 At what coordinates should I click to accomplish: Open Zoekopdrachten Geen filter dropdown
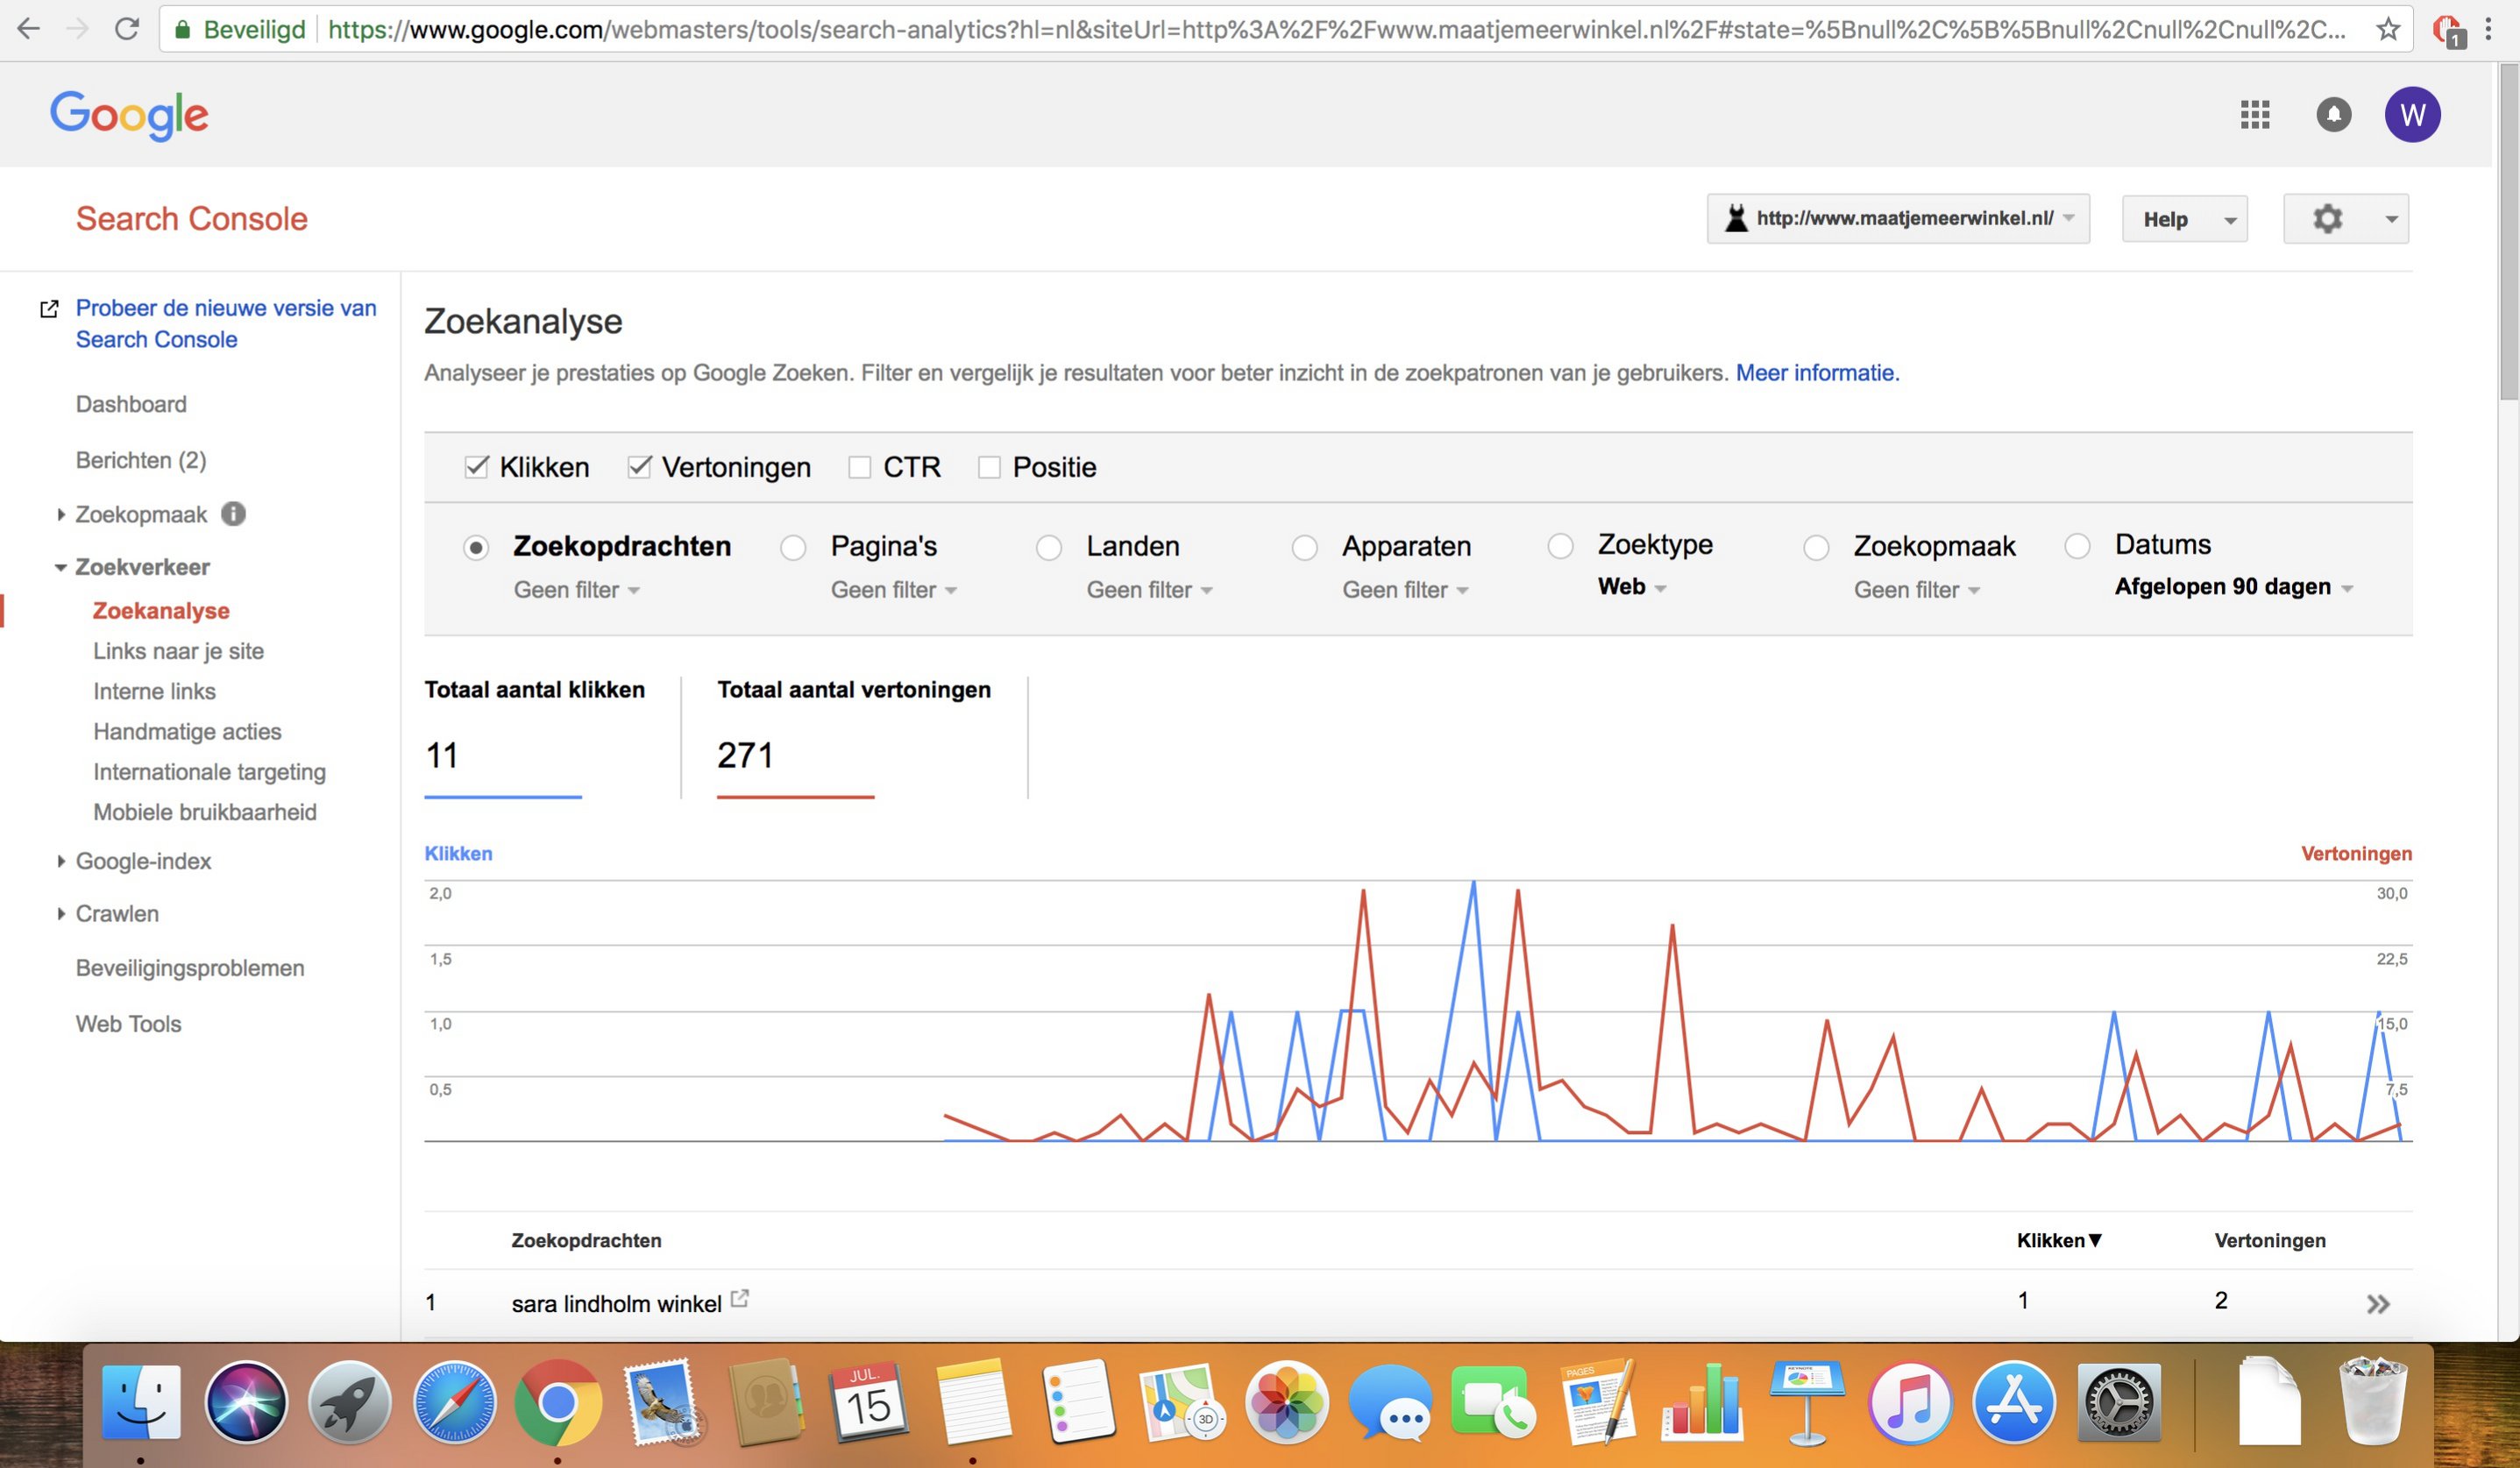tap(576, 590)
